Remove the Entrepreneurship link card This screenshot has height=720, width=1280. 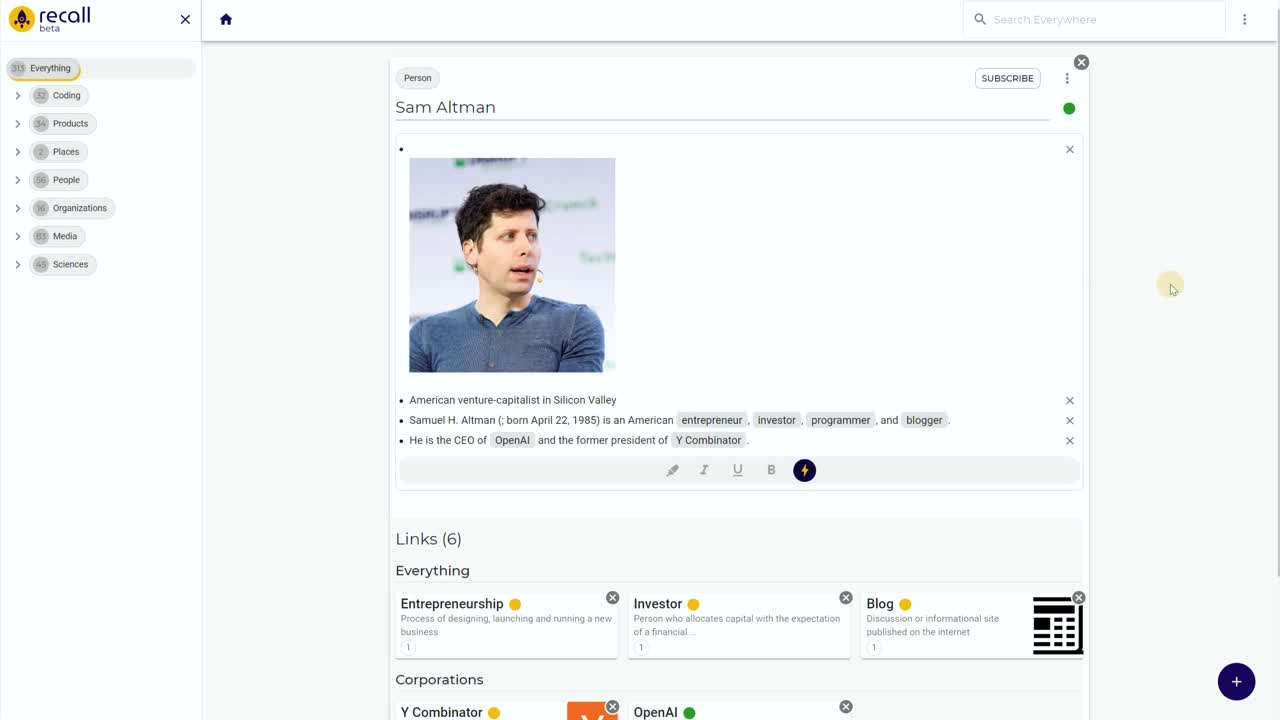612,598
